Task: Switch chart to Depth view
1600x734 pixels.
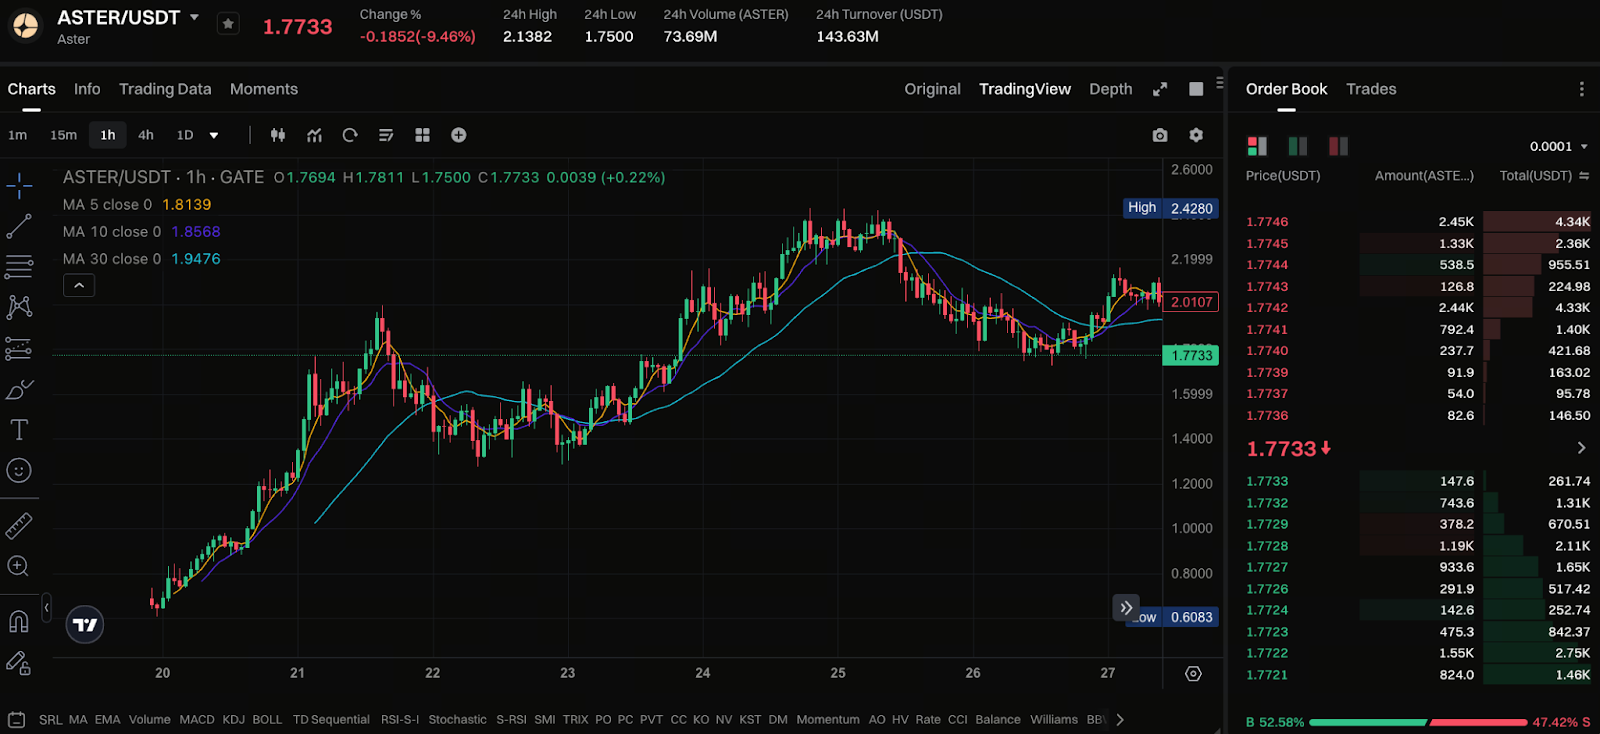Action: (1110, 89)
